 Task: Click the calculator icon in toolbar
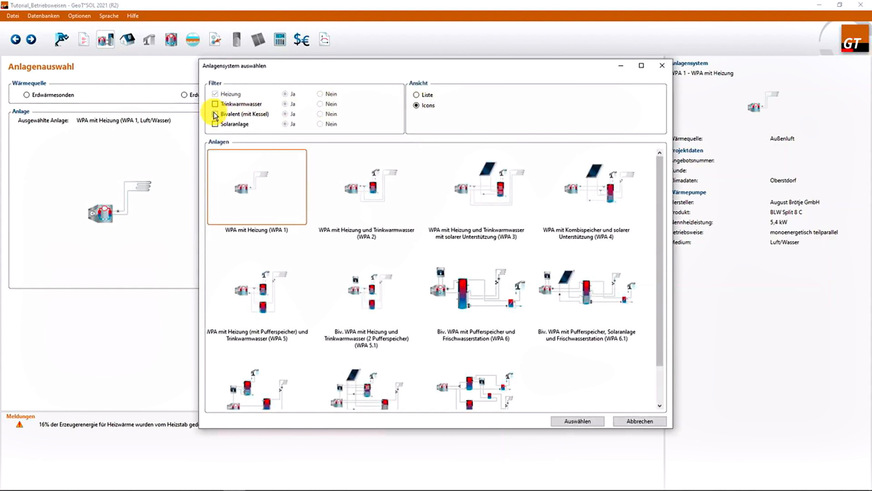coord(280,40)
